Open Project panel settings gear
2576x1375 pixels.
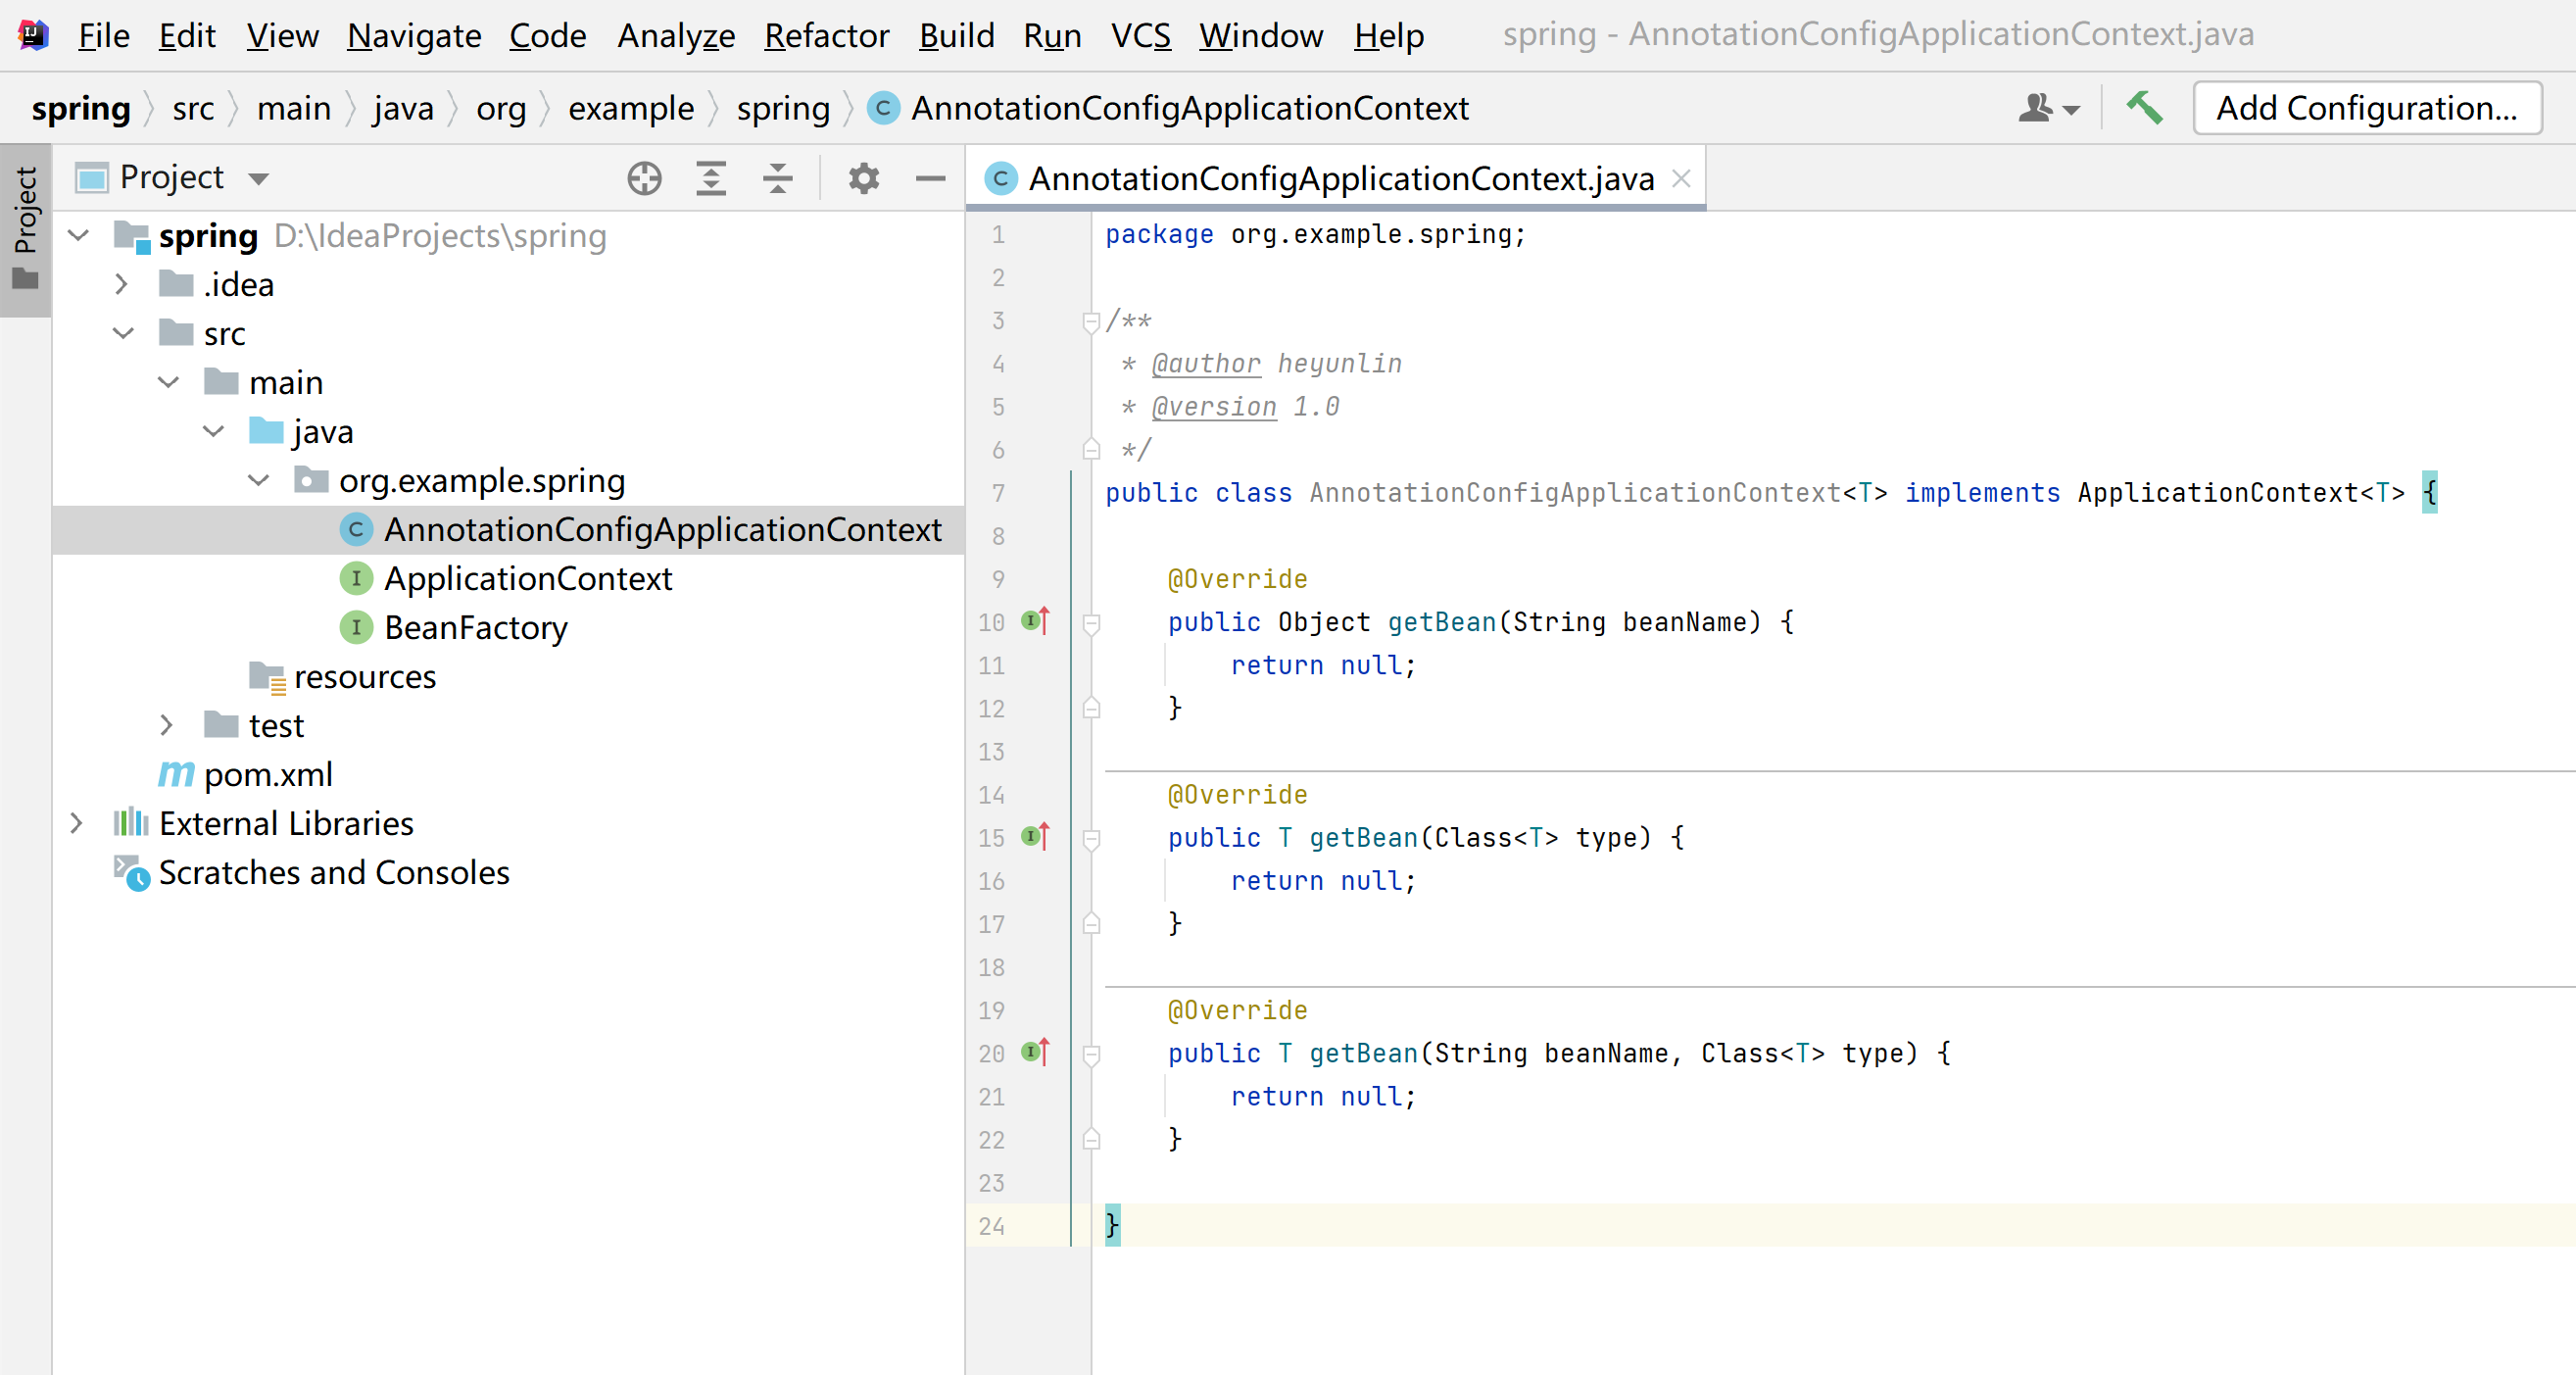(x=863, y=179)
